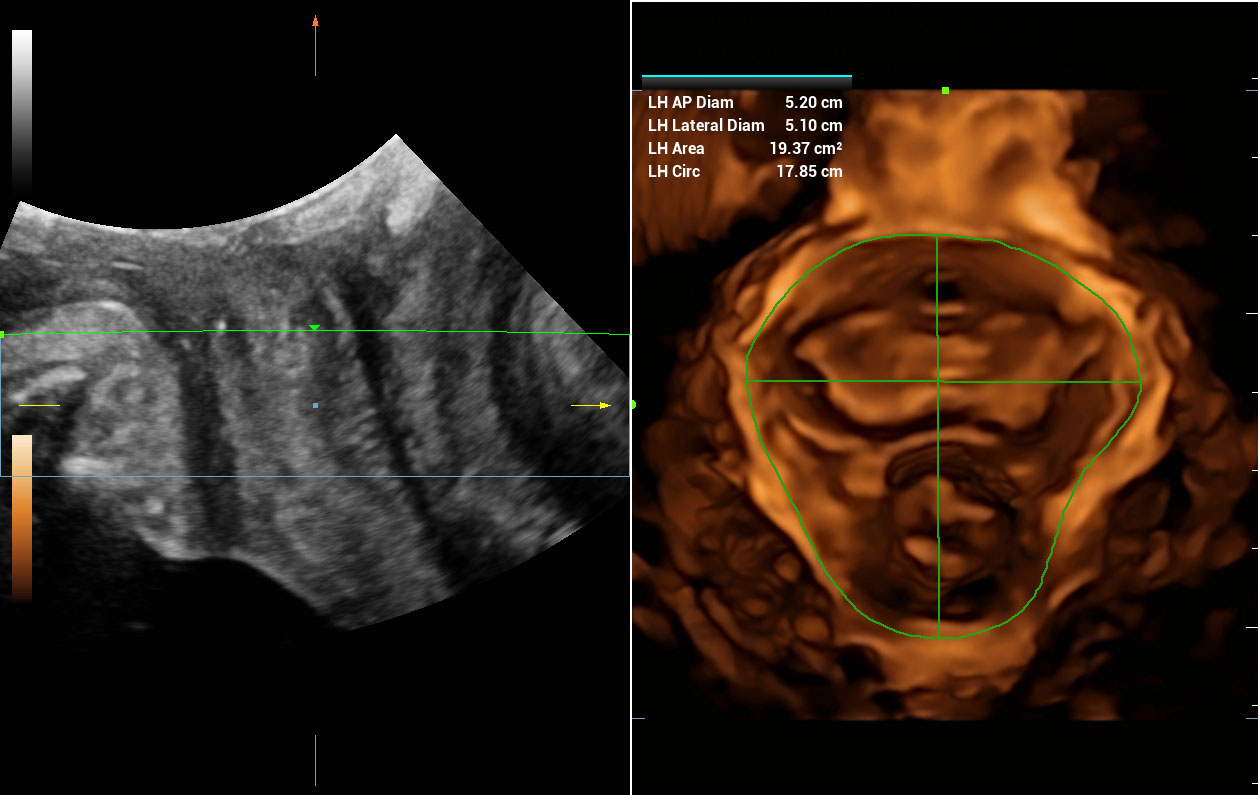This screenshot has height=795, width=1260.
Task: Click green circle handle on panel divider
Action: point(632,405)
